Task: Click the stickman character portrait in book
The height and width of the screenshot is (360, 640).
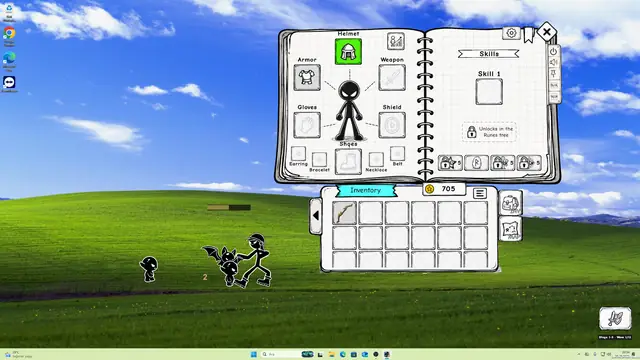Action: coord(349,111)
